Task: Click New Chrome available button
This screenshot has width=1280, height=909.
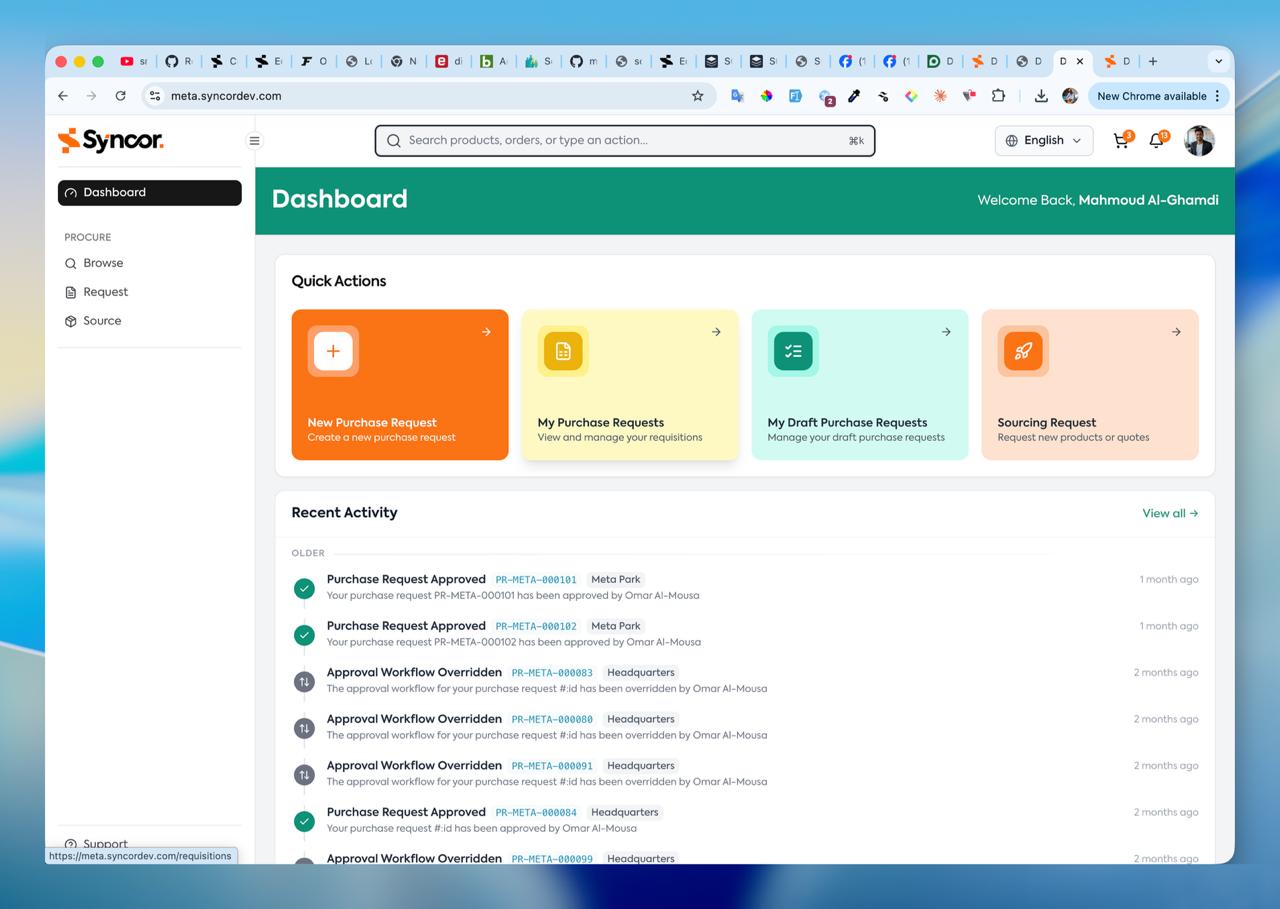Action: tap(1152, 96)
